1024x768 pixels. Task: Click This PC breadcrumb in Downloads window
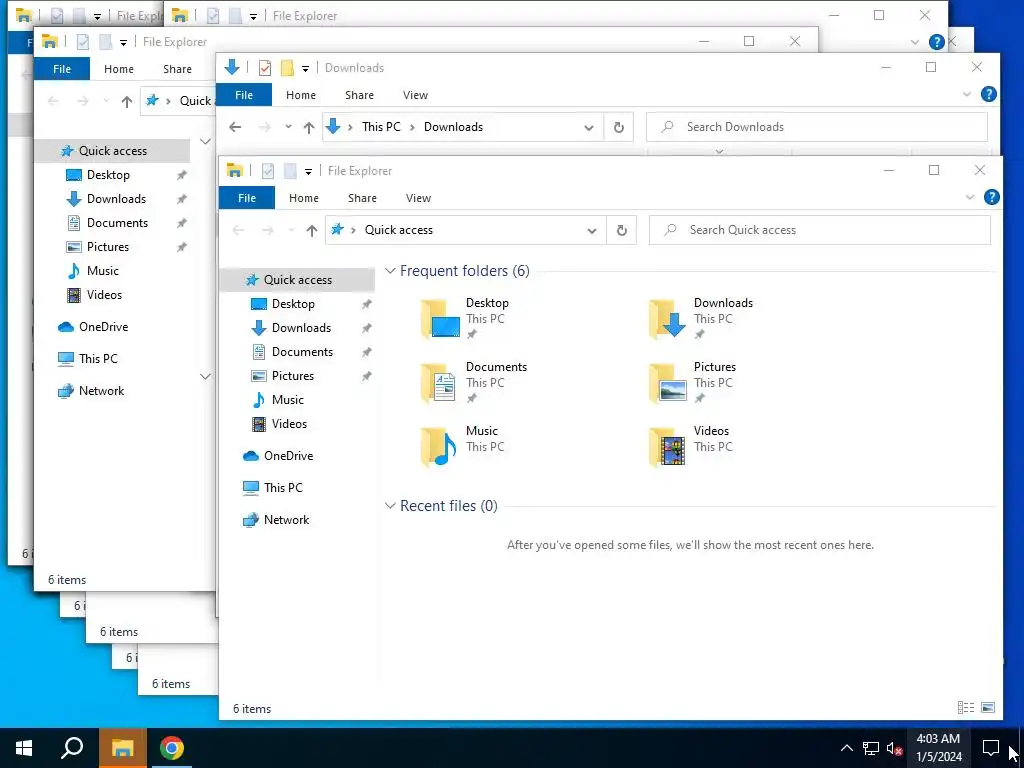[x=381, y=127]
